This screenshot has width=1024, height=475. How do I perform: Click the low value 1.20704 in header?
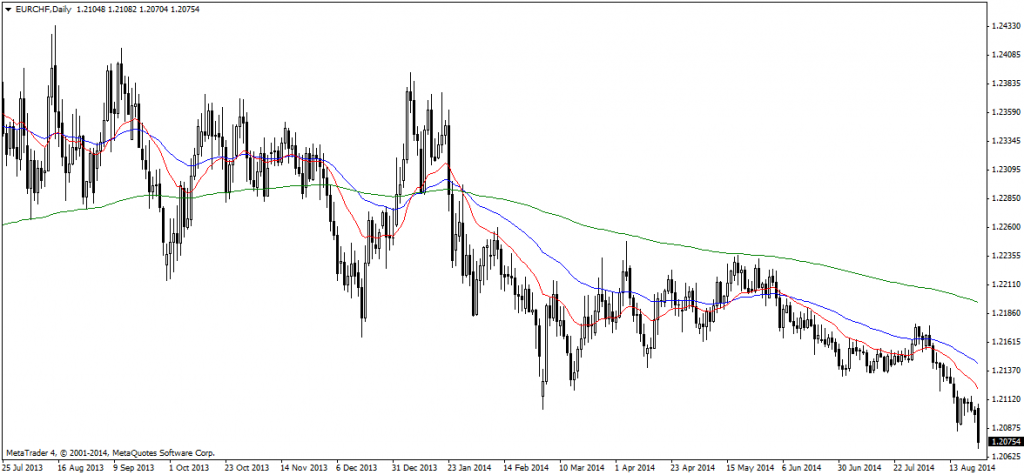tap(152, 7)
